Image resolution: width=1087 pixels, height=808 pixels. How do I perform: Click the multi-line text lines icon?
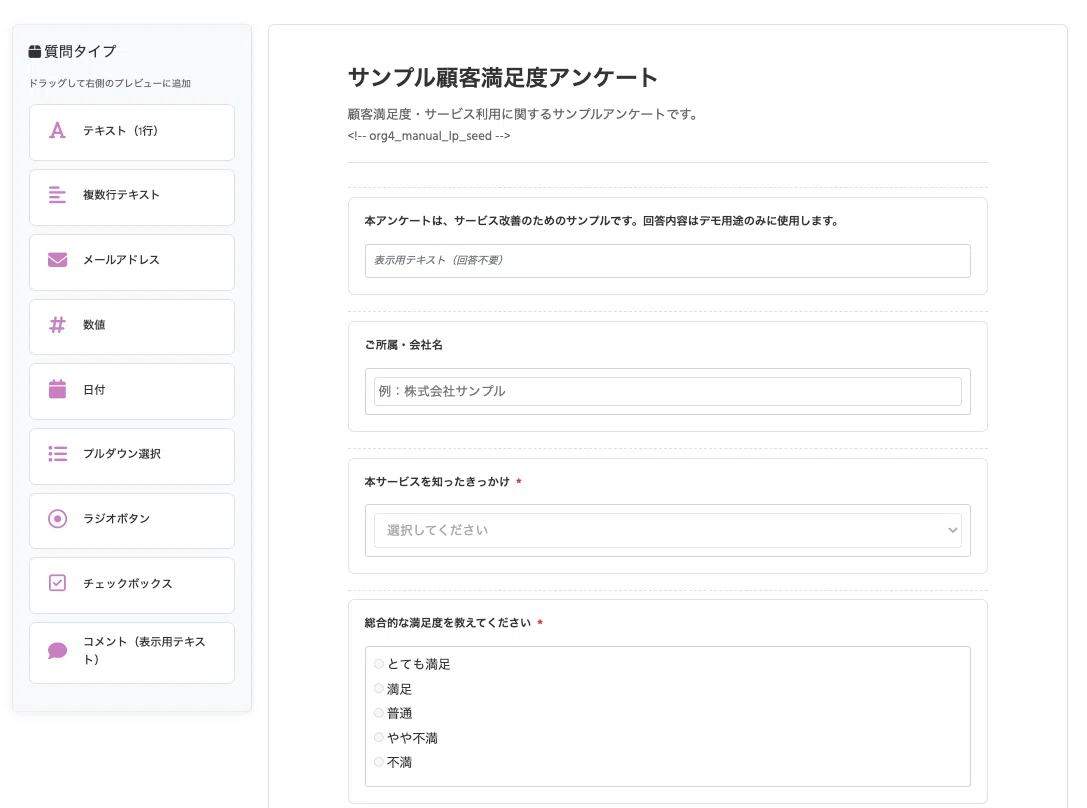58,195
